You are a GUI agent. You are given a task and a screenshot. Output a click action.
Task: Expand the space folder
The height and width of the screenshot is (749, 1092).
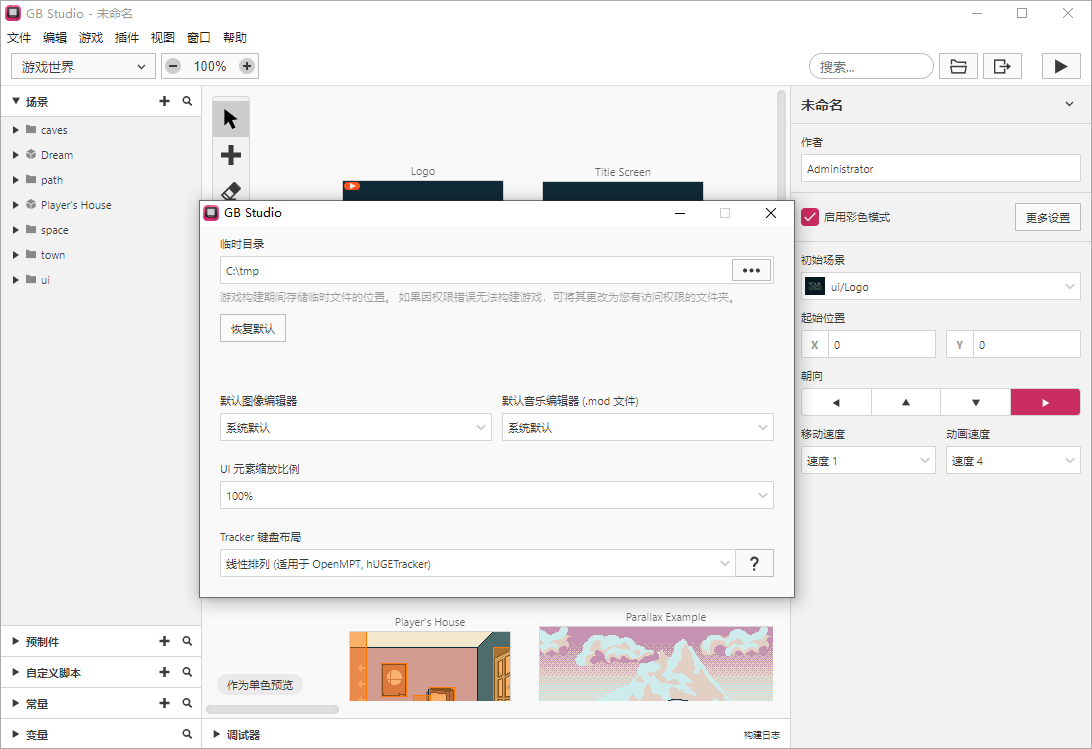[x=16, y=230]
